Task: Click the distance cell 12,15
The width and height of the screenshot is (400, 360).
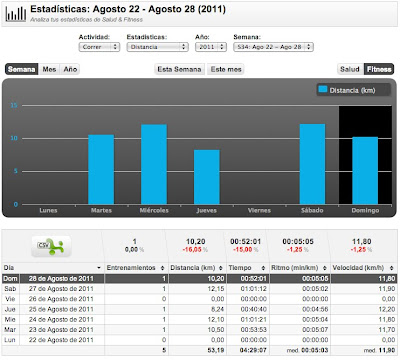Action: 216,289
